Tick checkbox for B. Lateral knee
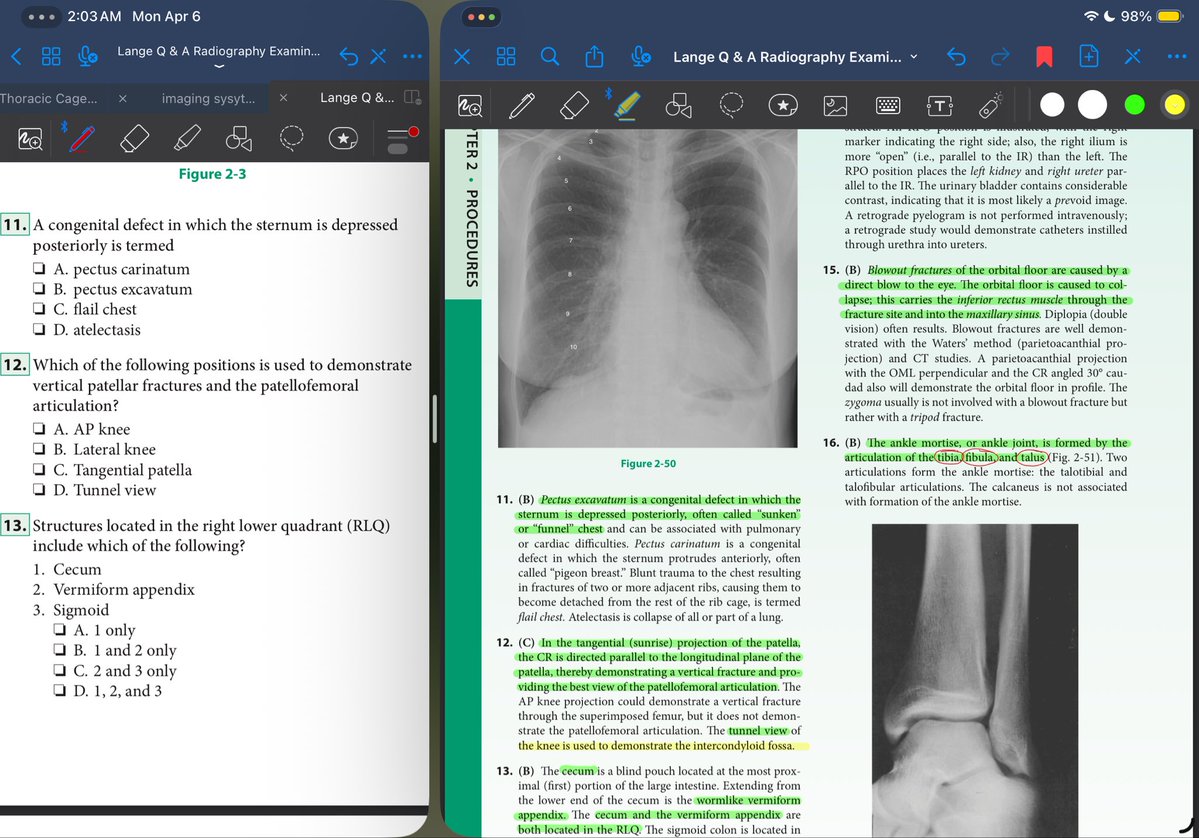The height and width of the screenshot is (838, 1199). coord(39,448)
